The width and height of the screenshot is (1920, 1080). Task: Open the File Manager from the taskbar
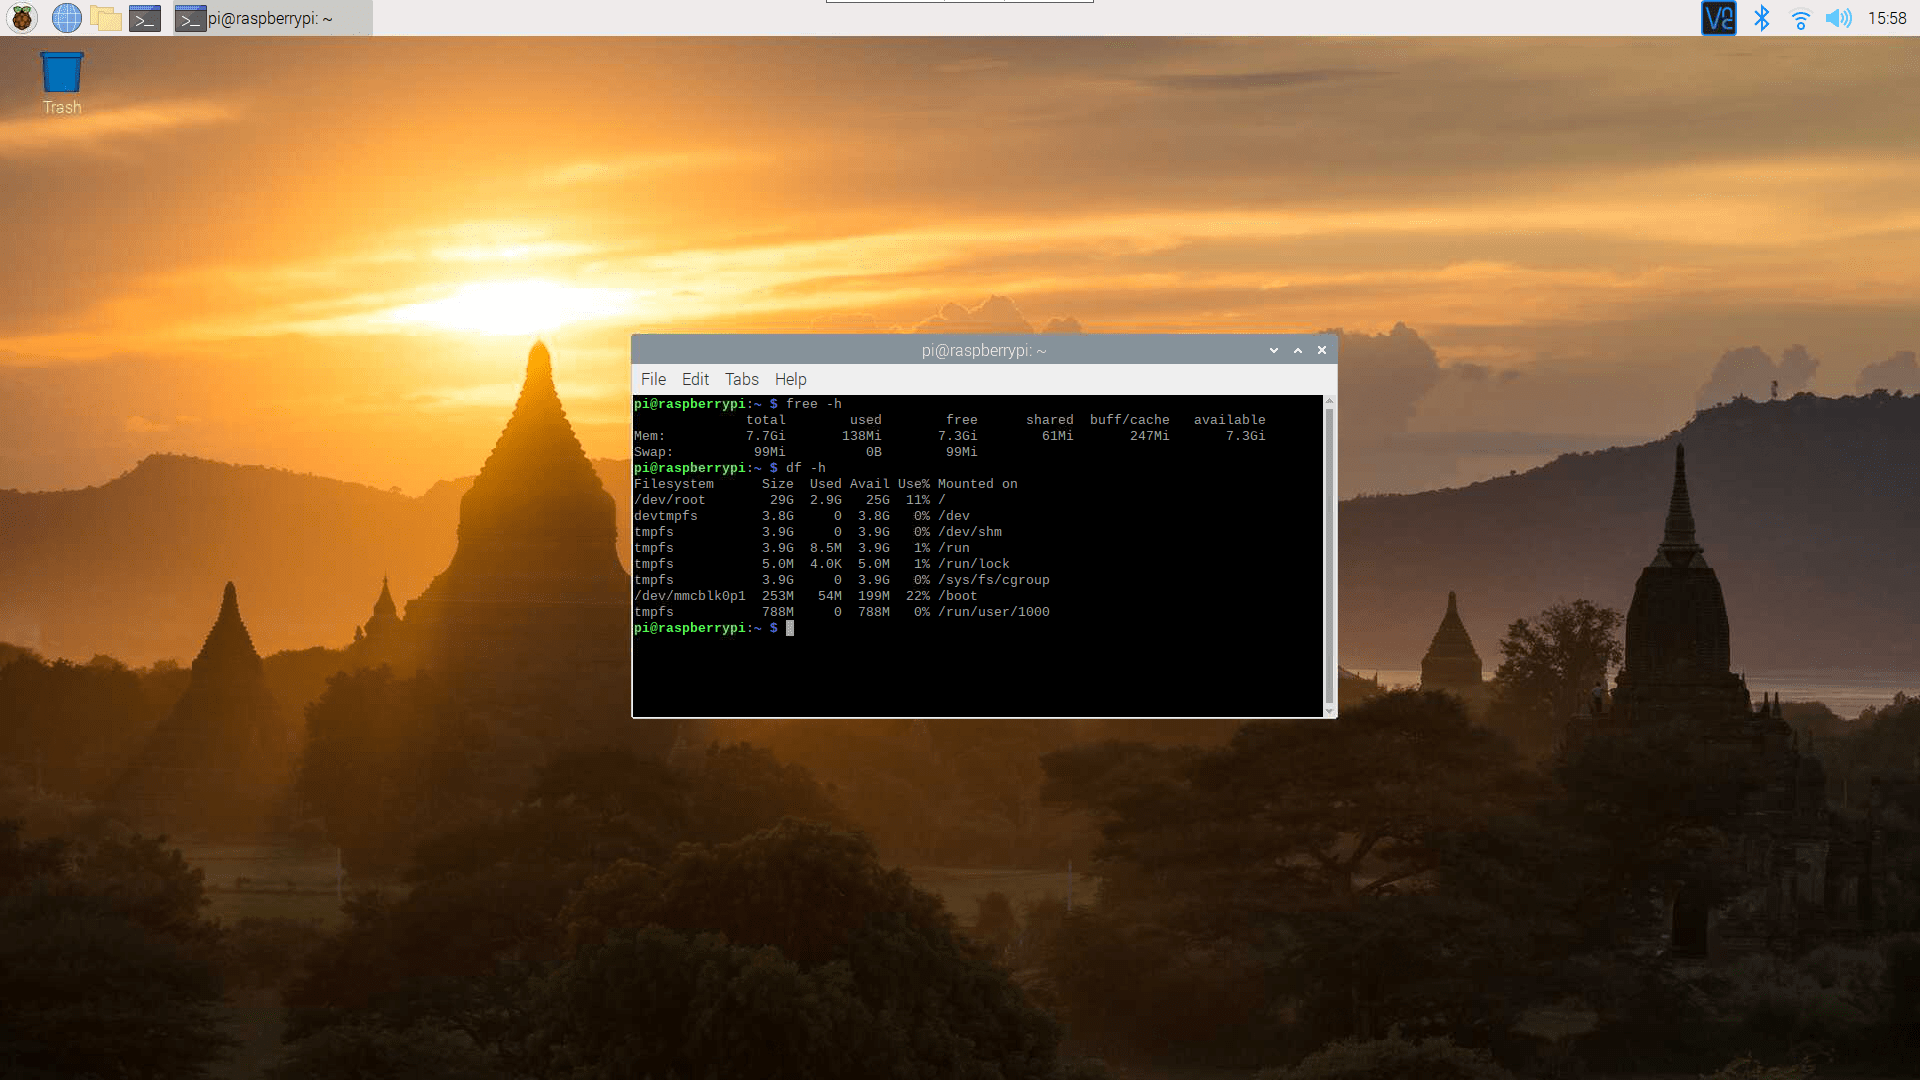tap(106, 18)
